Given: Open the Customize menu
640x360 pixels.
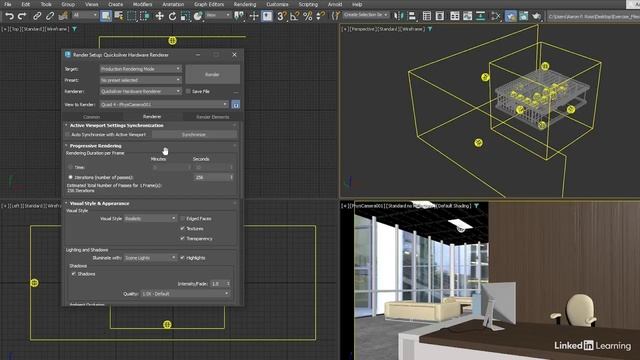Looking at the screenshot, I should click(277, 4).
